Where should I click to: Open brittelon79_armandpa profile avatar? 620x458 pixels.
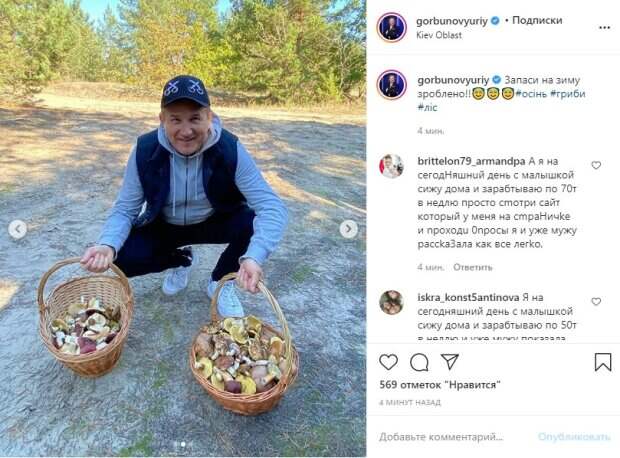(392, 166)
